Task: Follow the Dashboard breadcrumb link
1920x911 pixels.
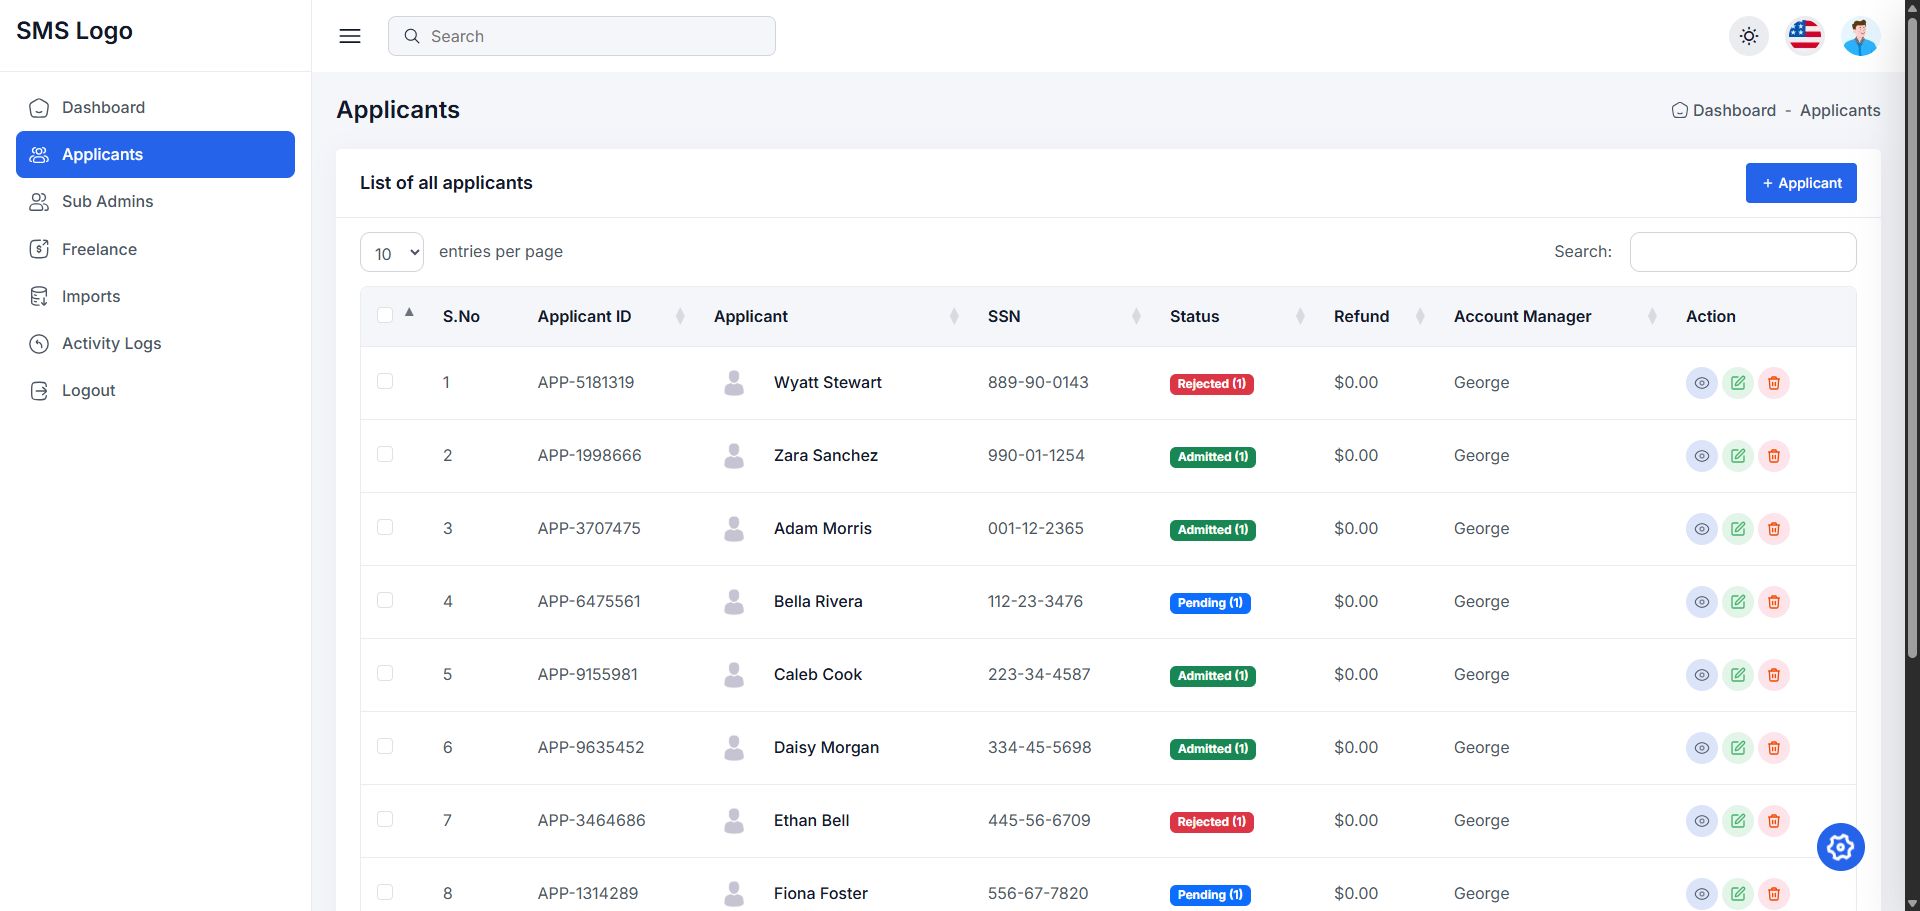Action: [x=1733, y=111]
